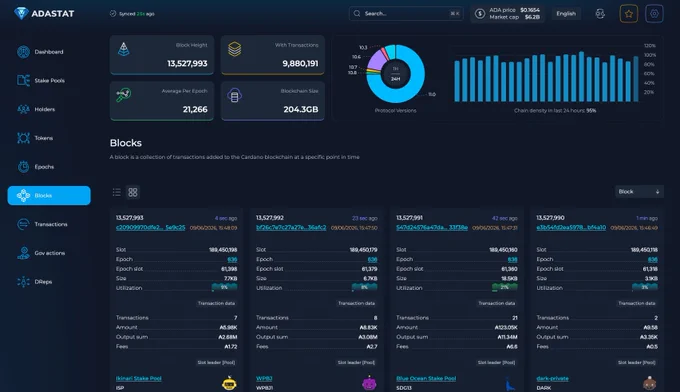The height and width of the screenshot is (392, 680).
Task: Open the Stake Pools sidebar icon
Action: [x=23, y=80]
